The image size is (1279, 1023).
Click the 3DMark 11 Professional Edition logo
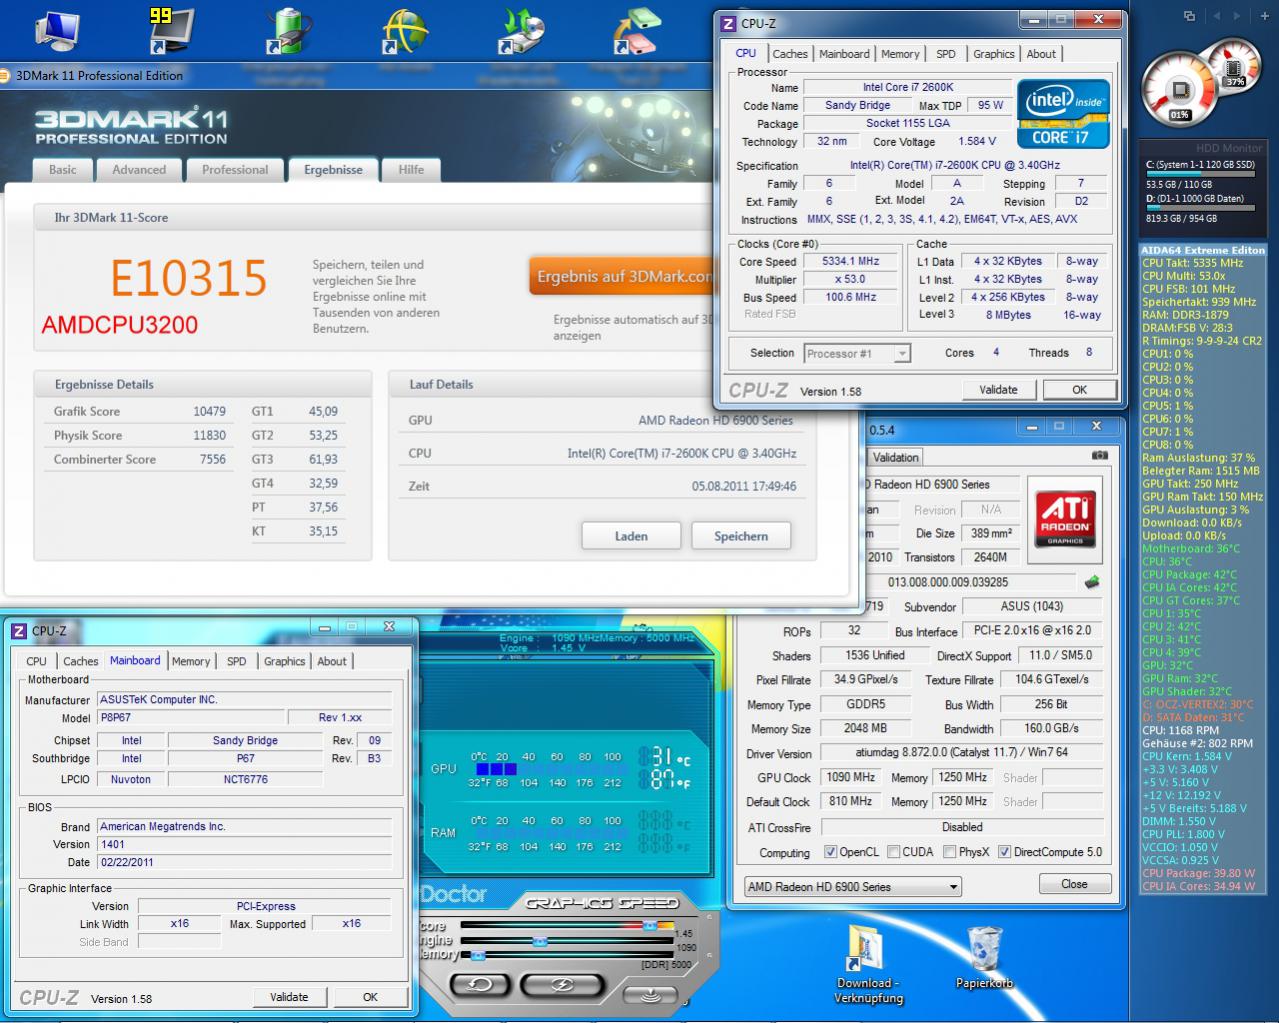click(x=131, y=126)
